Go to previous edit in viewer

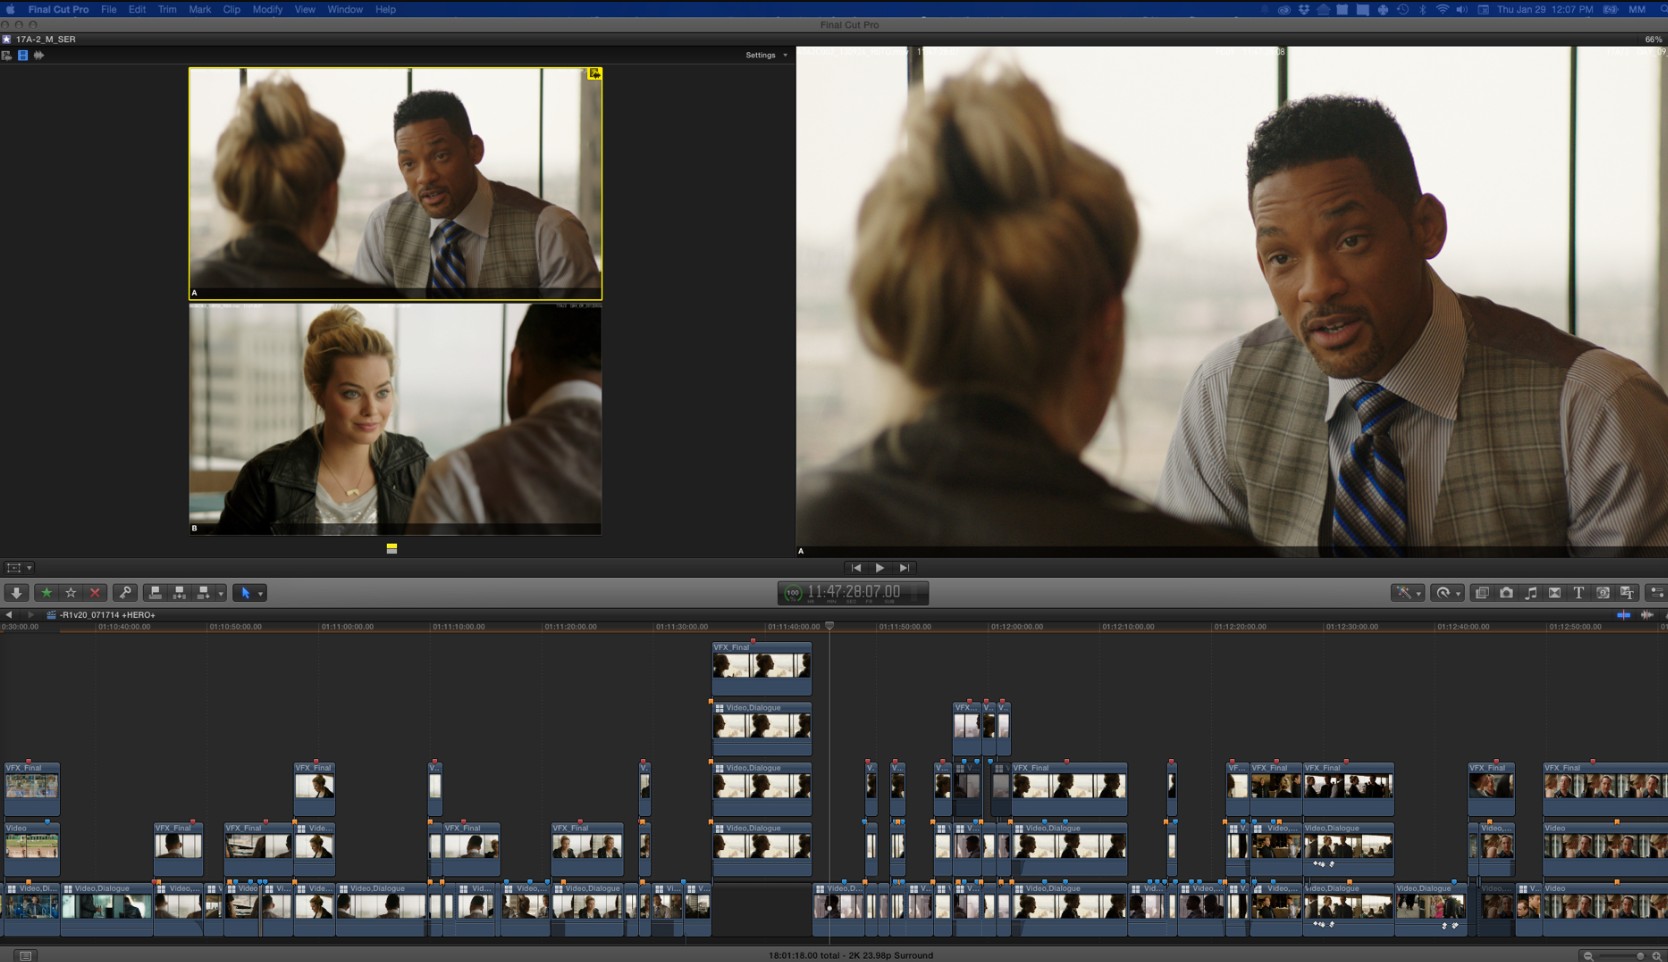[x=856, y=568]
